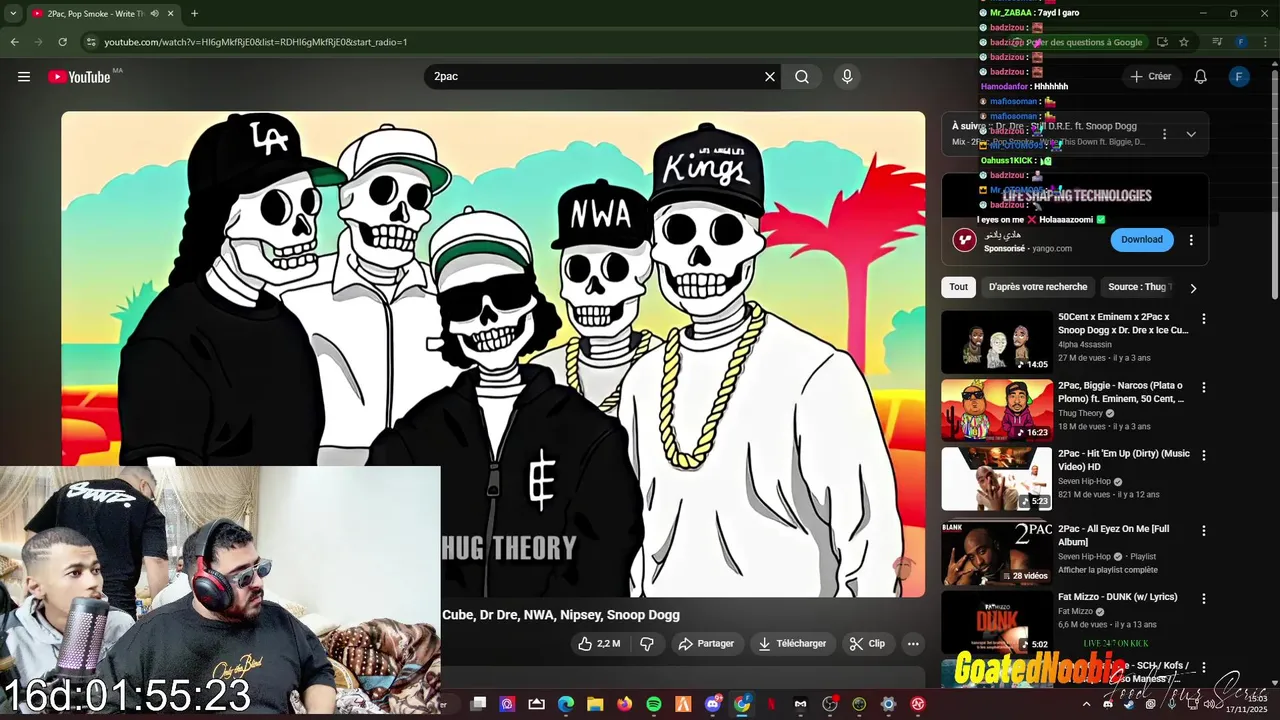The height and width of the screenshot is (720, 1280).
Task: Open Chrome media controls icon
Action: coord(1217,42)
